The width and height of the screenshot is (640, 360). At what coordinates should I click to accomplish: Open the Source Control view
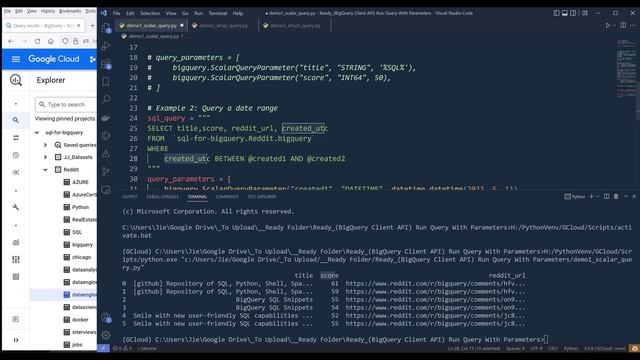coord(106,171)
